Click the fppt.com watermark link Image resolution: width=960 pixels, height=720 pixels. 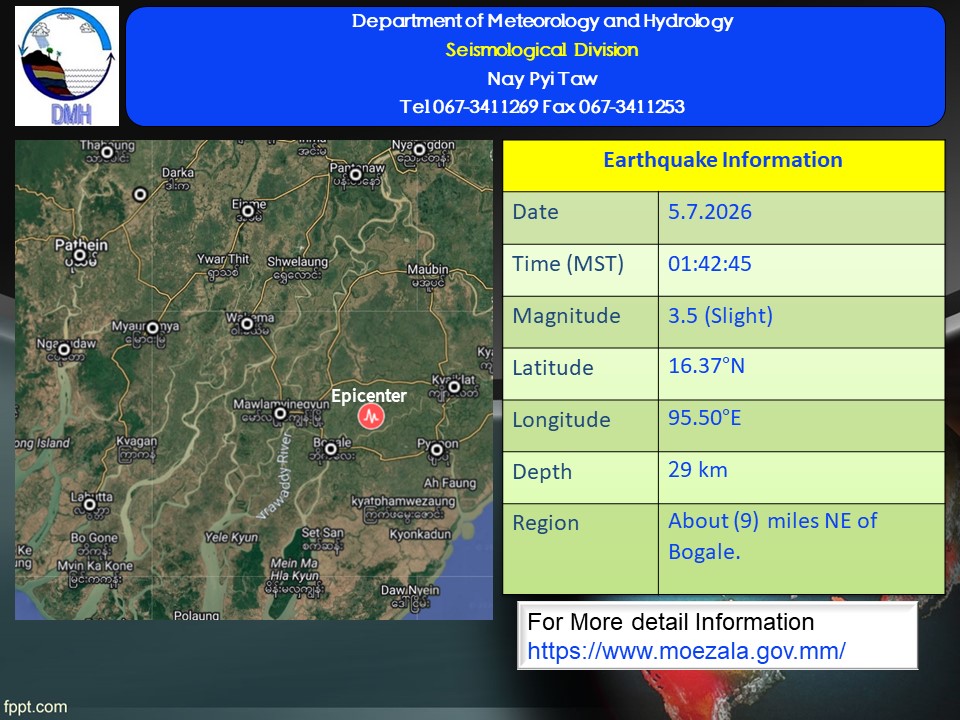[x=36, y=707]
